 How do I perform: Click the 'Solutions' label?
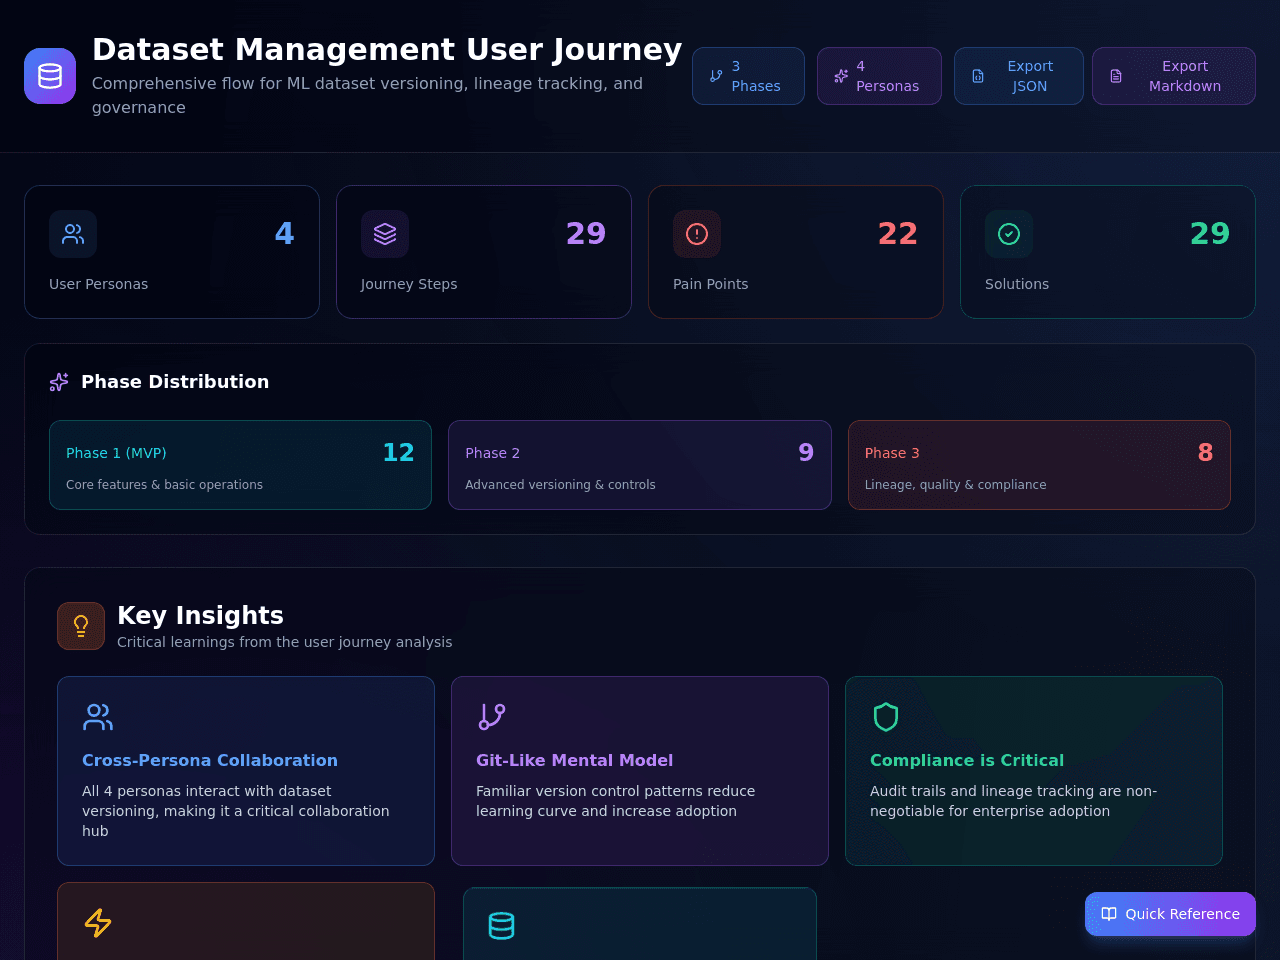tap(1017, 284)
